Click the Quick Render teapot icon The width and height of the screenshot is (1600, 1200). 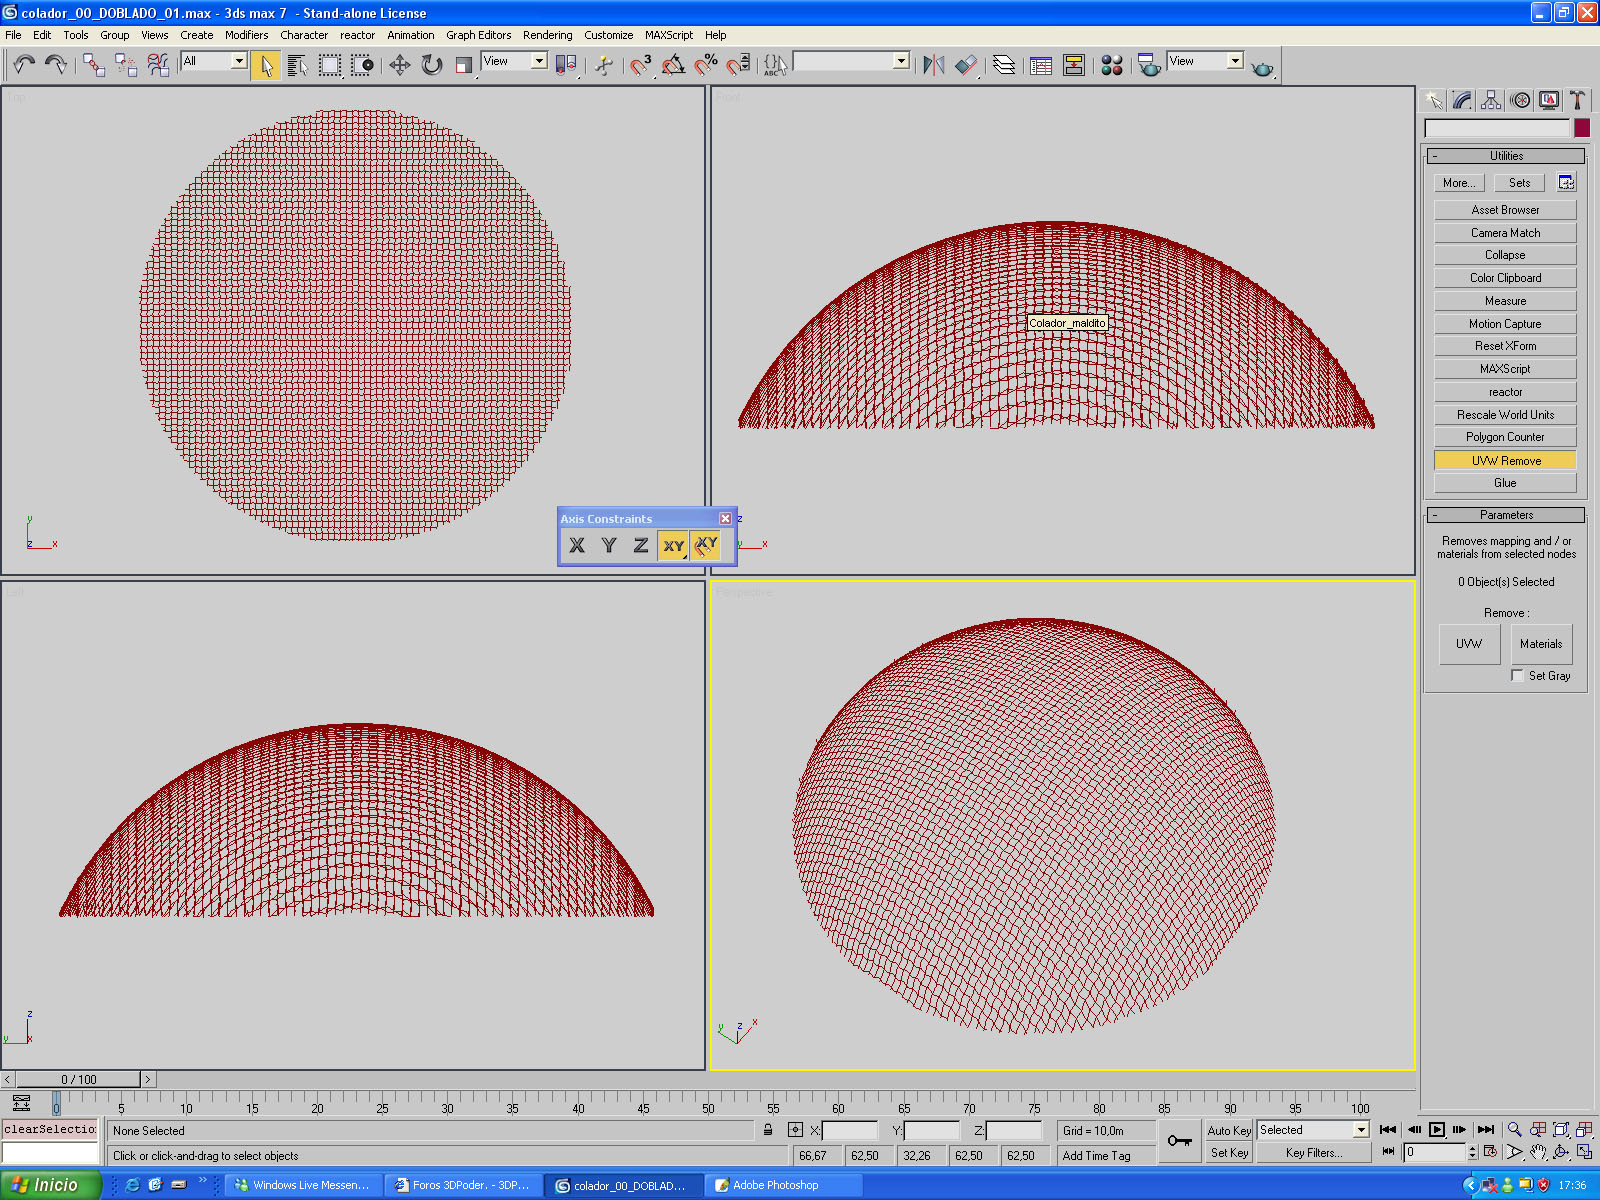(1262, 67)
